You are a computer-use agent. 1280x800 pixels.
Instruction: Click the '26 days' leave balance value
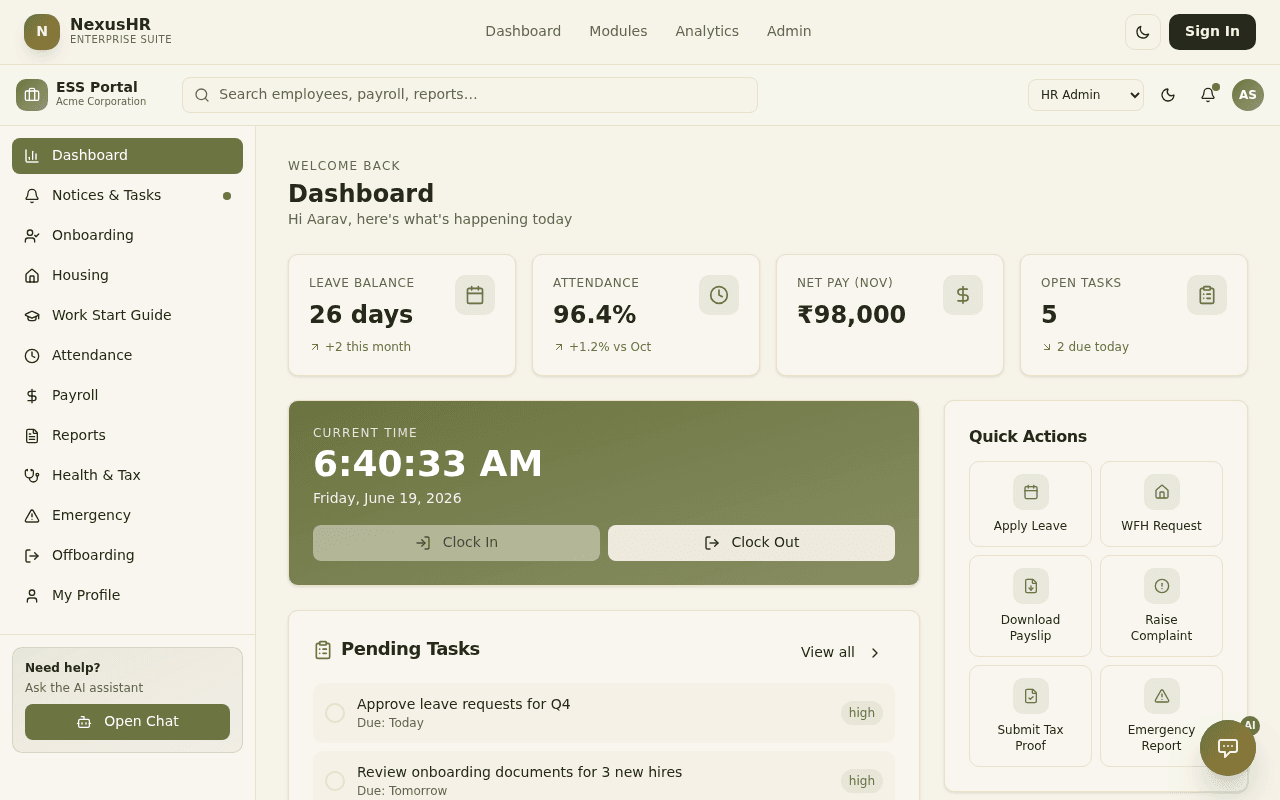coord(361,315)
